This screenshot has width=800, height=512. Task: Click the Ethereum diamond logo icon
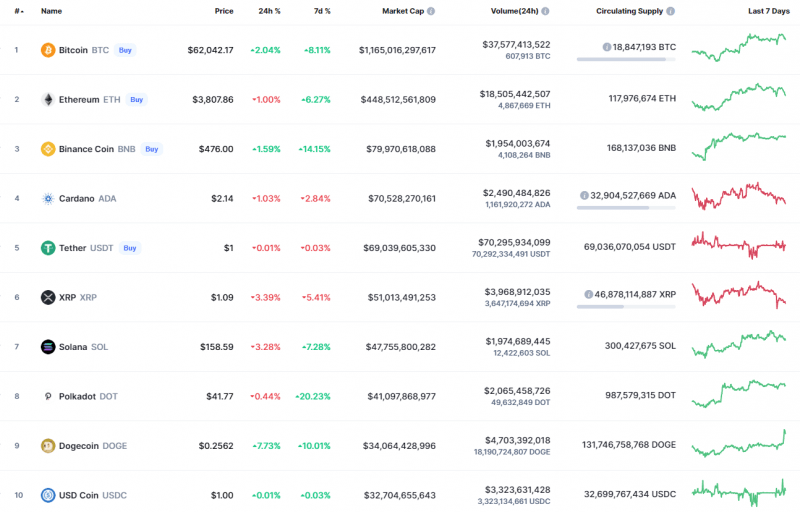[48, 99]
